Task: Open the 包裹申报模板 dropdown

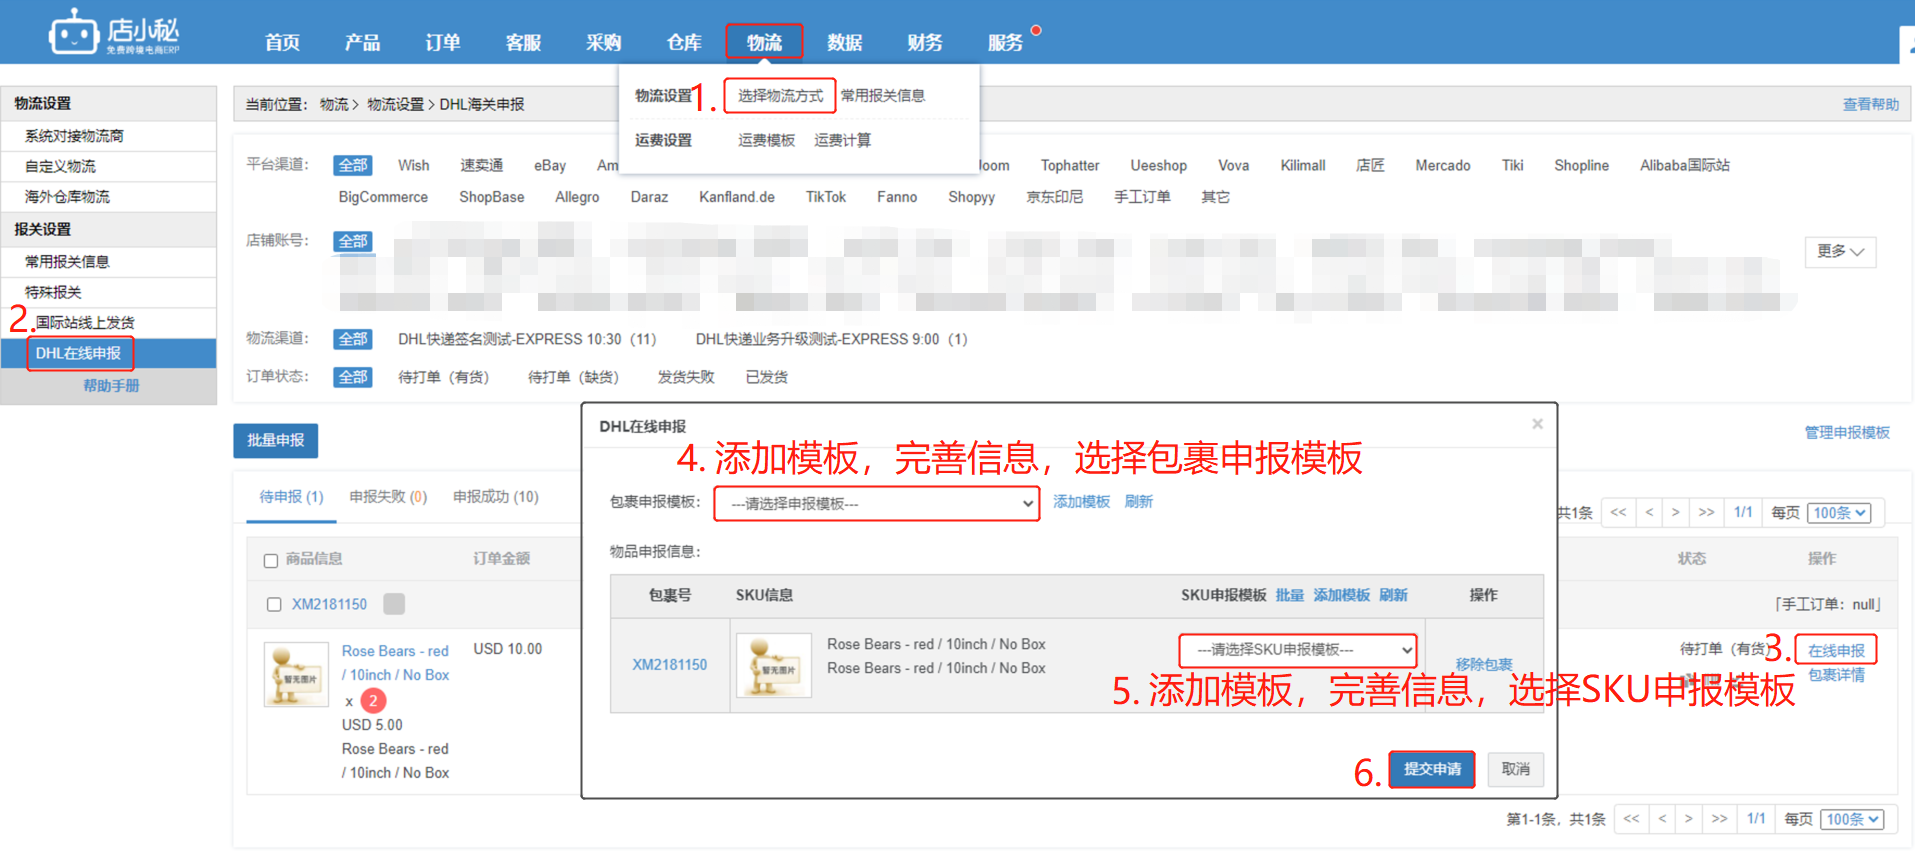Action: [876, 504]
